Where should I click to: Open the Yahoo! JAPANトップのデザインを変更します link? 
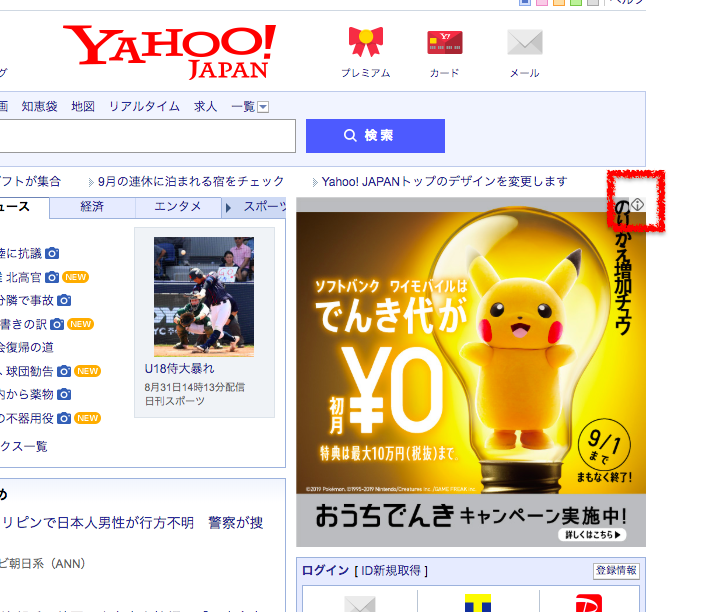coord(444,181)
